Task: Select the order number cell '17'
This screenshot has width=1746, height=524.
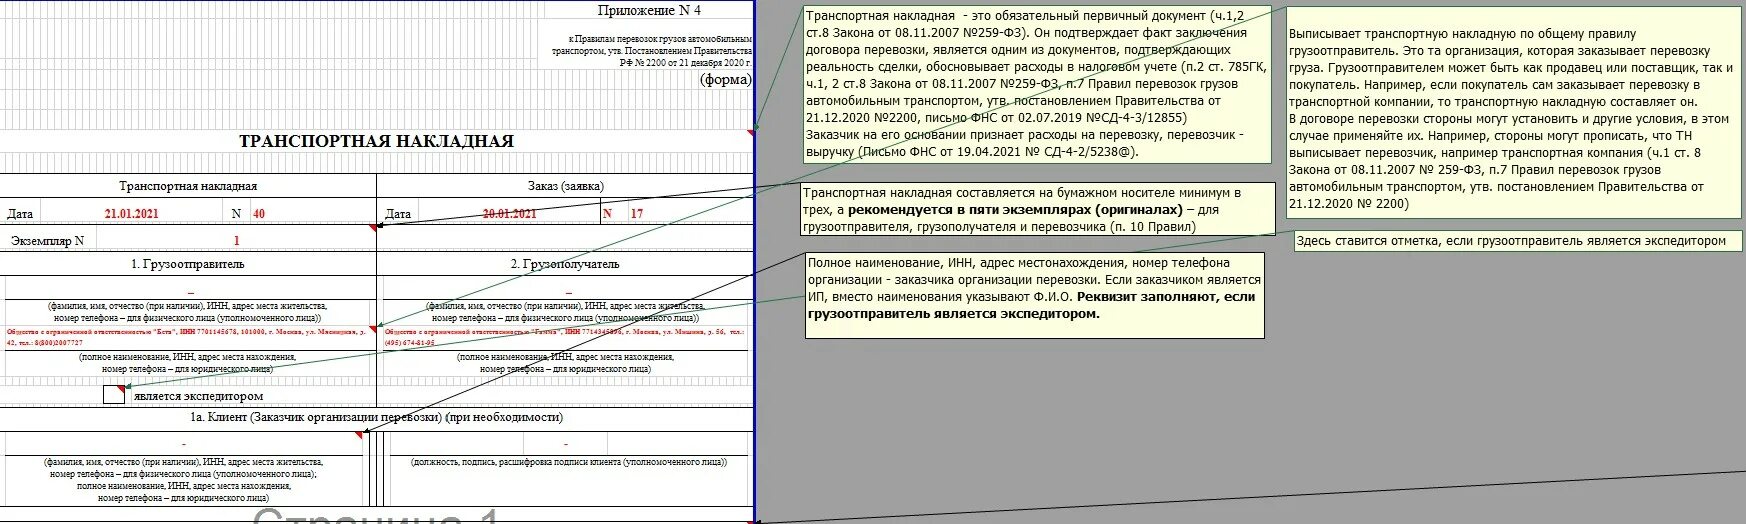Action: [x=690, y=213]
